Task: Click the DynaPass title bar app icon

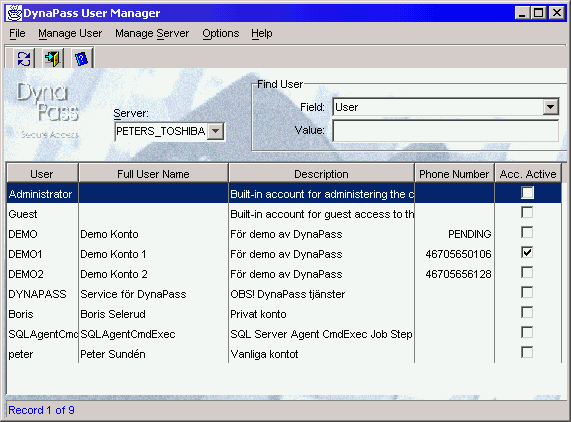Action: [14, 13]
